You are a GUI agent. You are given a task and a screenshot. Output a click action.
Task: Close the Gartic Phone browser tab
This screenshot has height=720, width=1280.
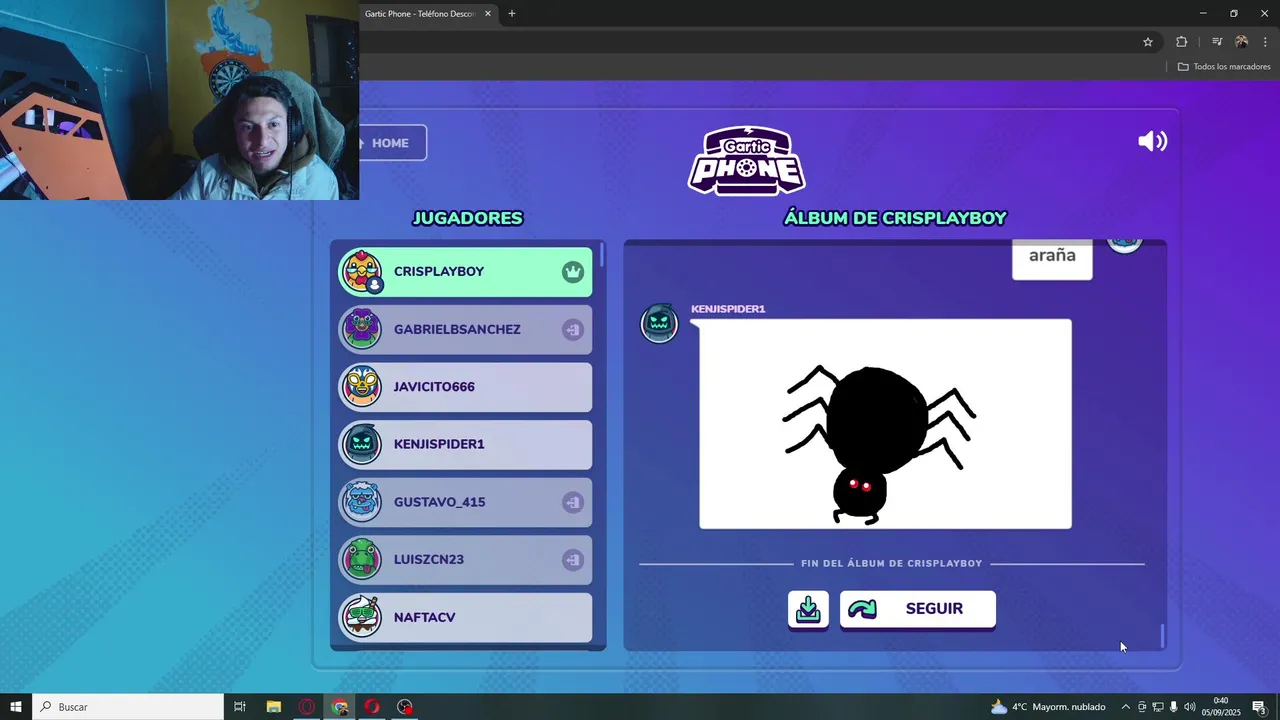click(x=488, y=14)
